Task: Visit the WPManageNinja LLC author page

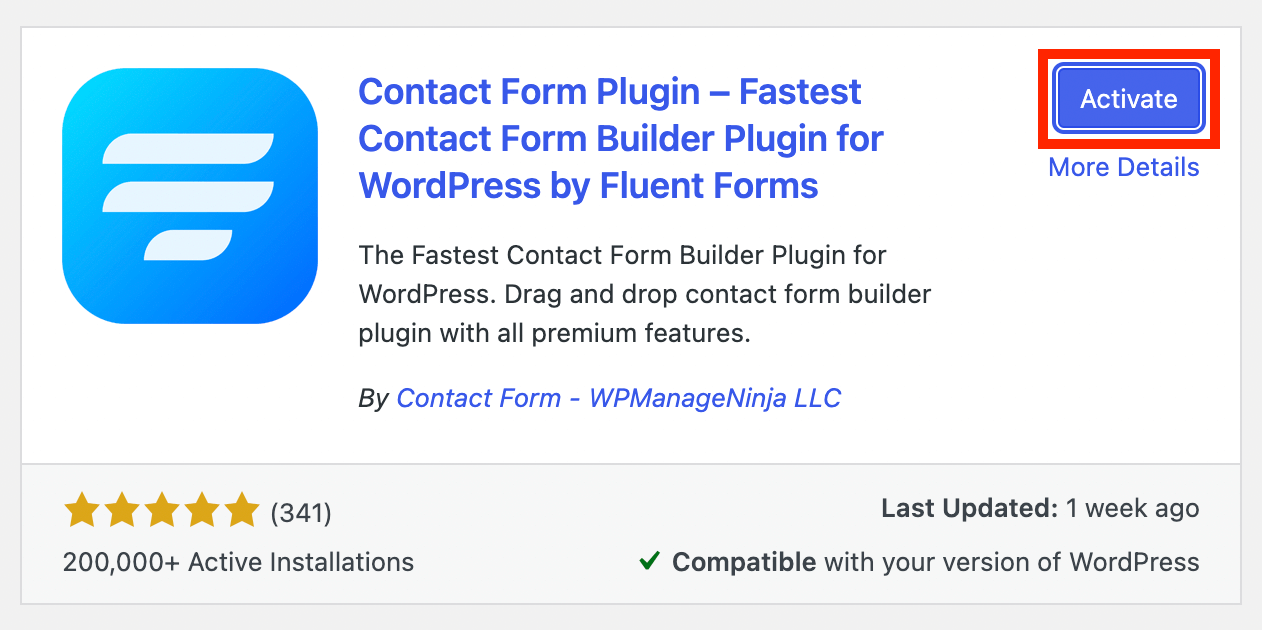Action: (x=618, y=398)
